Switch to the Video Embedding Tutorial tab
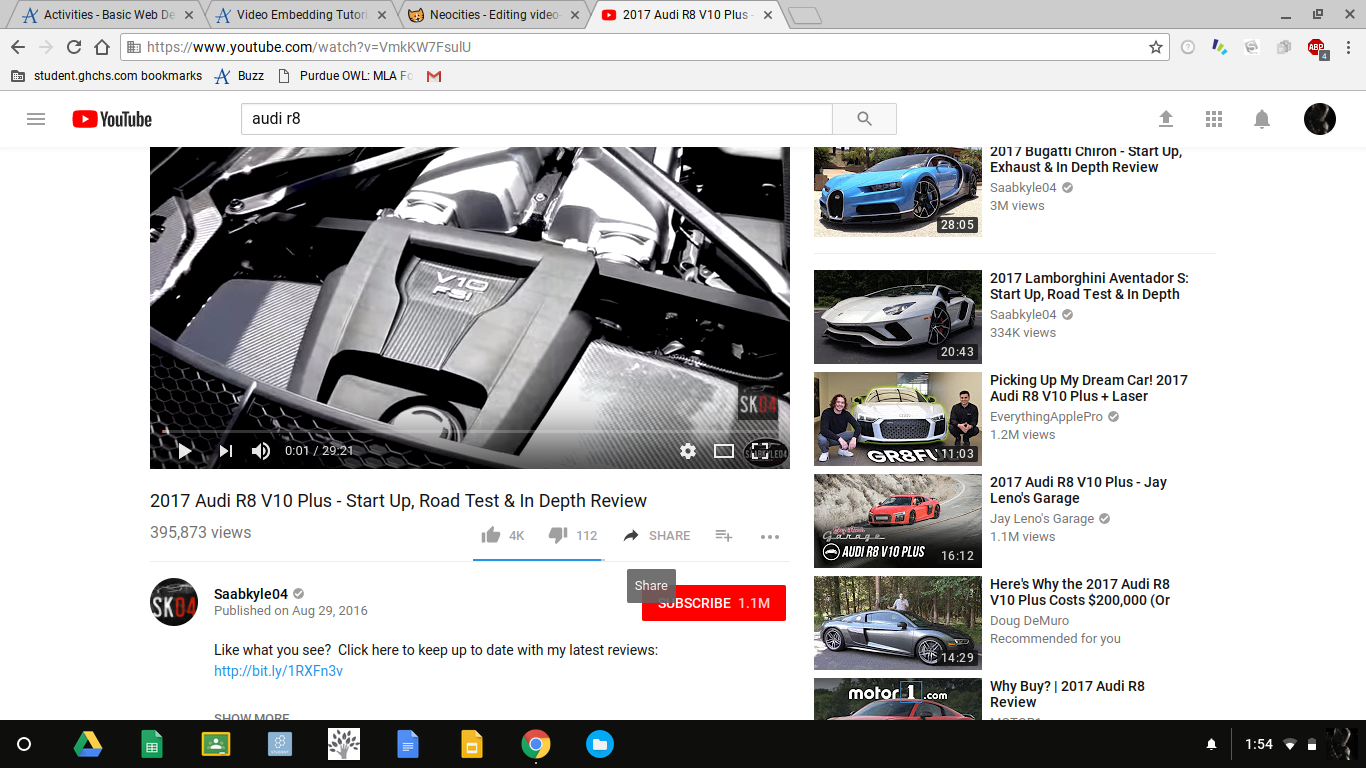Viewport: 1366px width, 768px height. click(x=300, y=15)
